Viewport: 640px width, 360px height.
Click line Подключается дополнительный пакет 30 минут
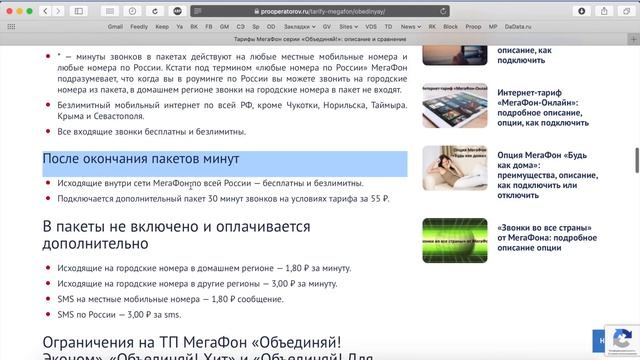(223, 199)
